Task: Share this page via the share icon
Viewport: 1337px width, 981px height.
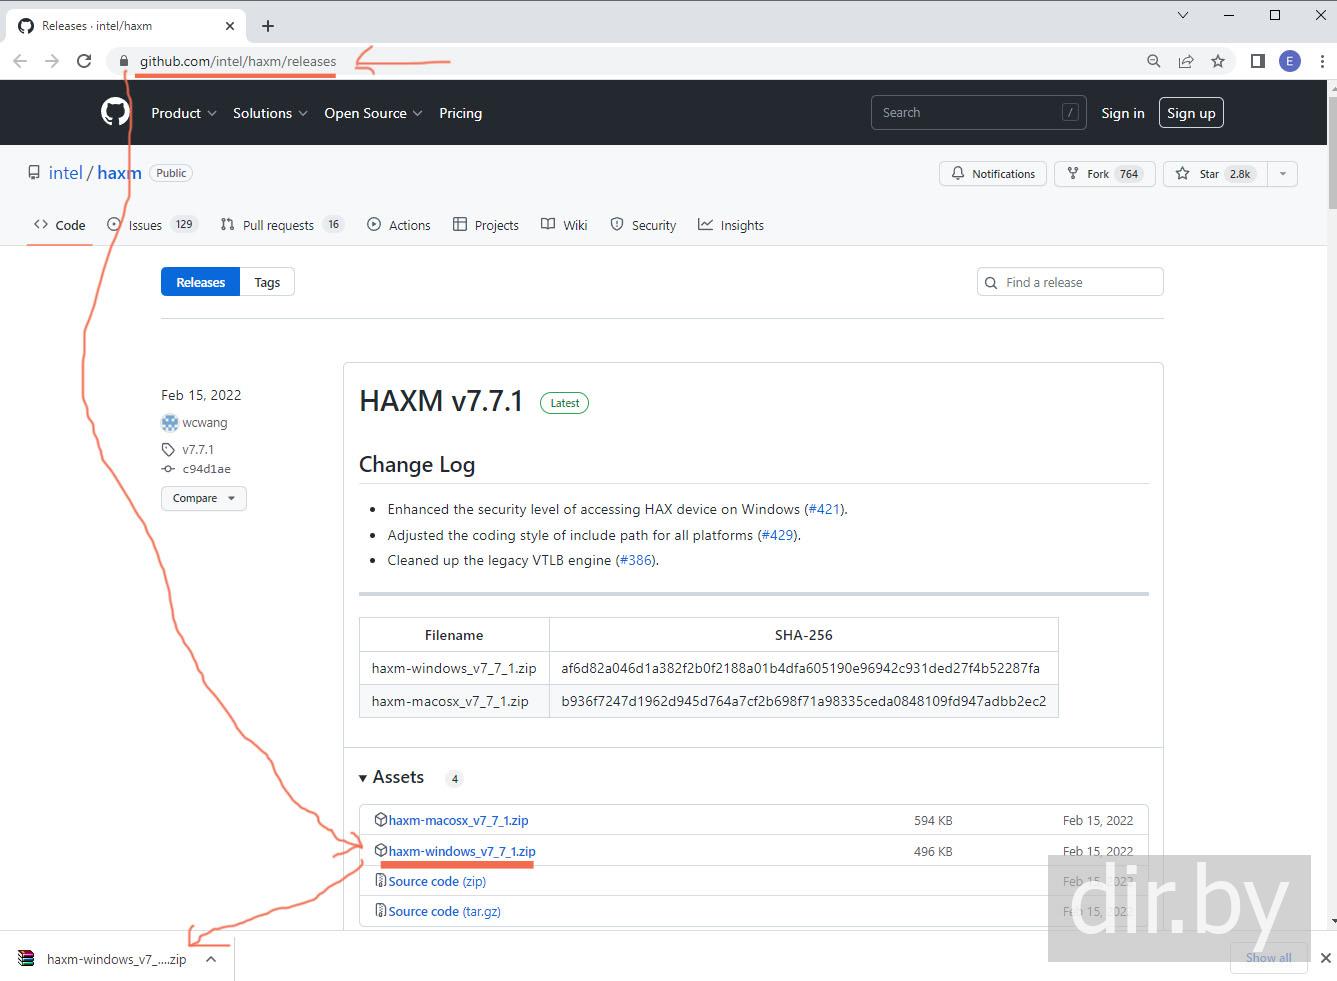Action: [x=1186, y=61]
